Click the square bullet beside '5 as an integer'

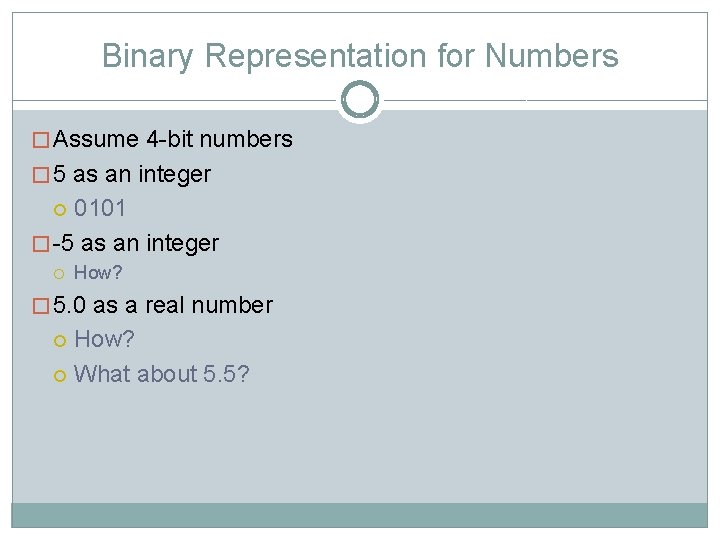click(41, 175)
